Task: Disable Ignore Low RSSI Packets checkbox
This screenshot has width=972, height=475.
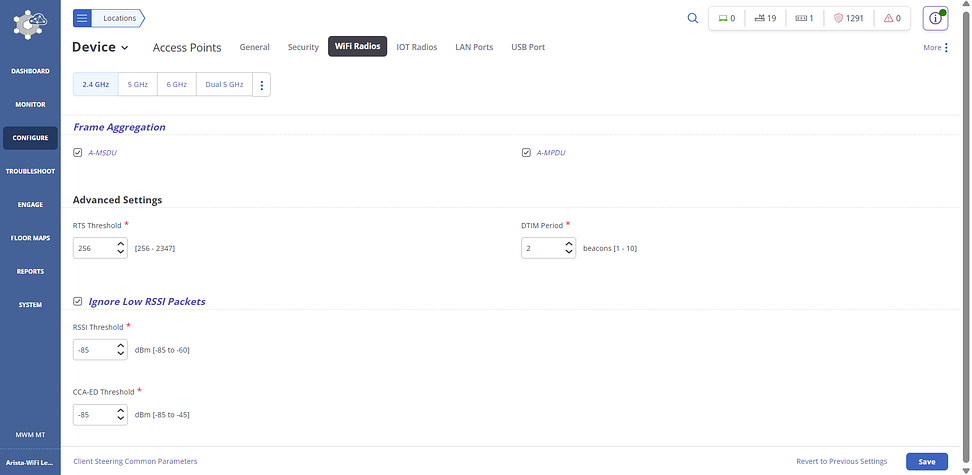Action: click(78, 301)
